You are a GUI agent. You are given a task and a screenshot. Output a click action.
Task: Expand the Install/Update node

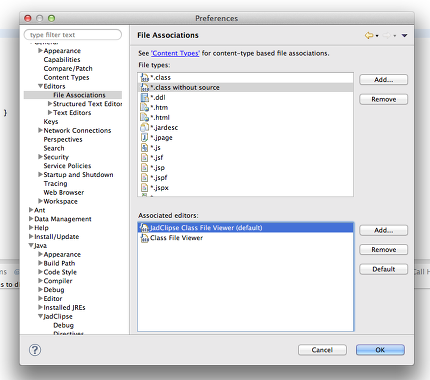[31, 237]
